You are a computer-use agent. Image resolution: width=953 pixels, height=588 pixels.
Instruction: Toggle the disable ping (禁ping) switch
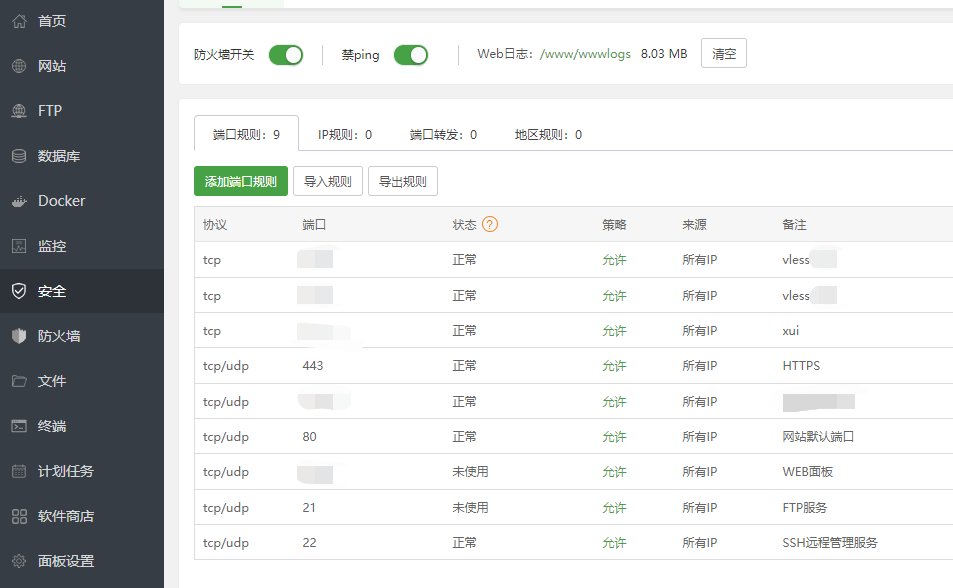click(x=411, y=55)
